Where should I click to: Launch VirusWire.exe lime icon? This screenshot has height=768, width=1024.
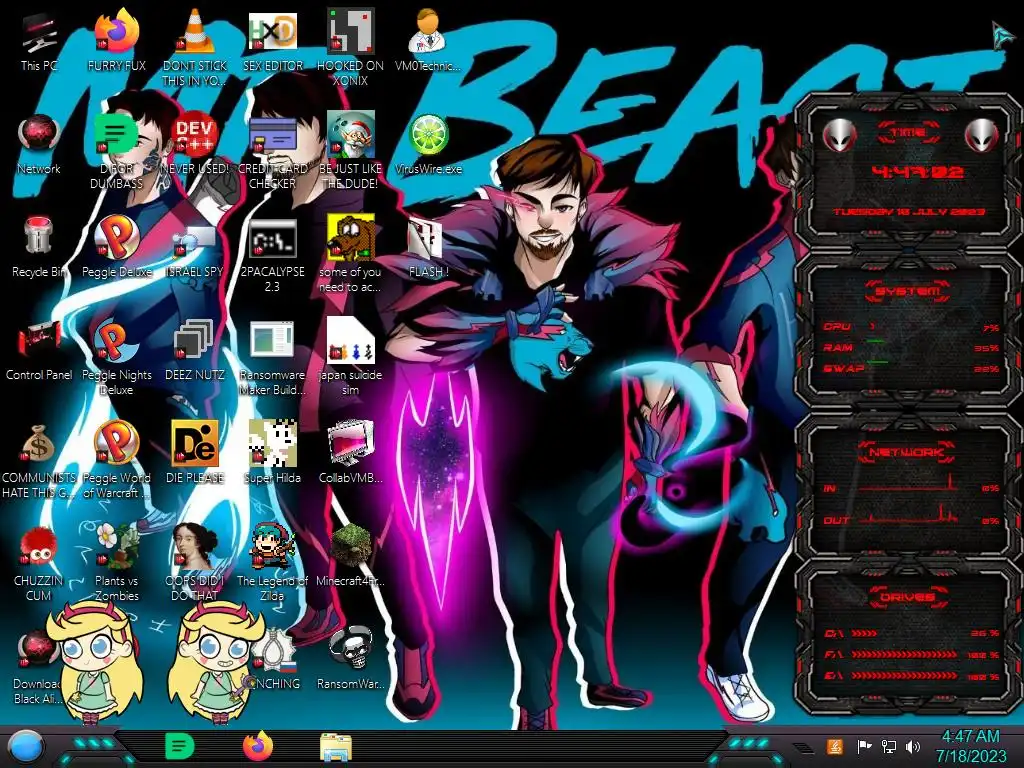tap(428, 144)
